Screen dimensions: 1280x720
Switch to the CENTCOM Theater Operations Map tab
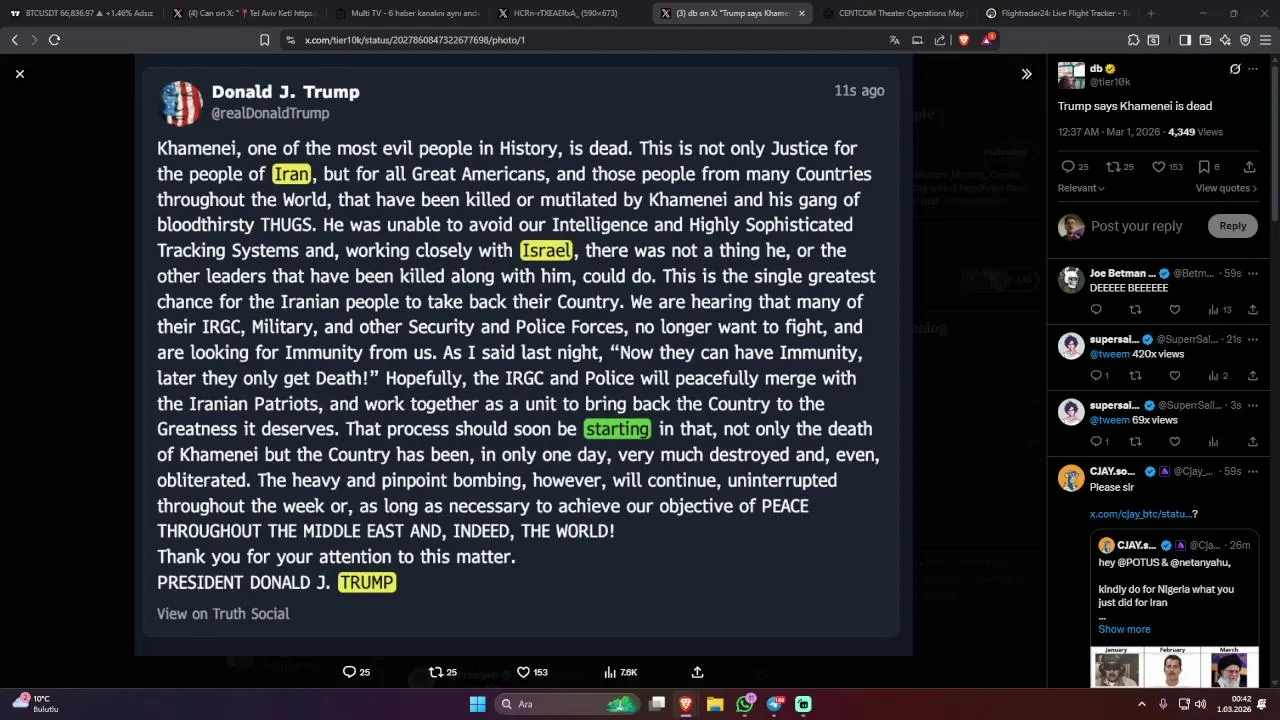pyautogui.click(x=894, y=13)
